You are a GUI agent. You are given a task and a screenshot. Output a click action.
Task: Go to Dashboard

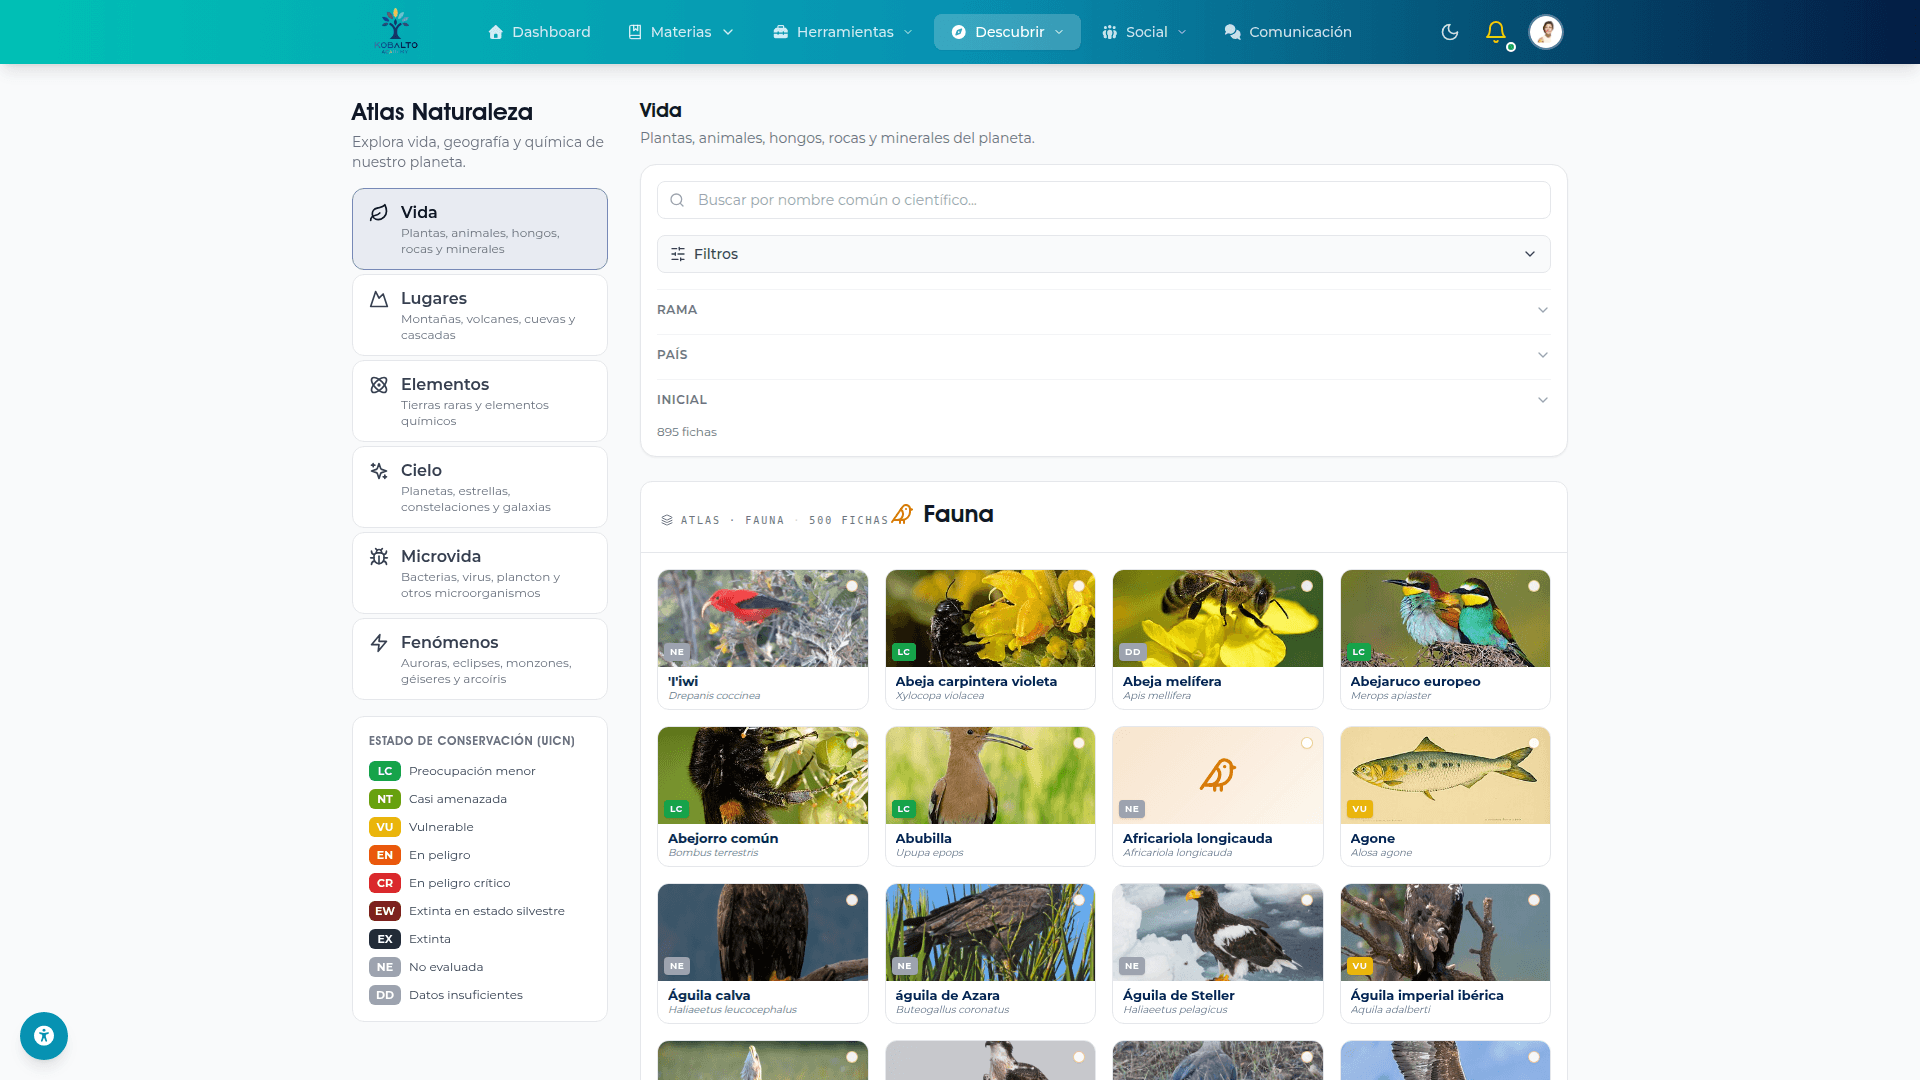click(539, 32)
